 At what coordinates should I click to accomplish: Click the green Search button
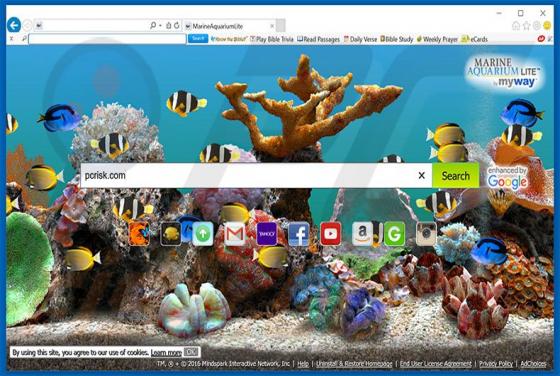click(x=455, y=175)
